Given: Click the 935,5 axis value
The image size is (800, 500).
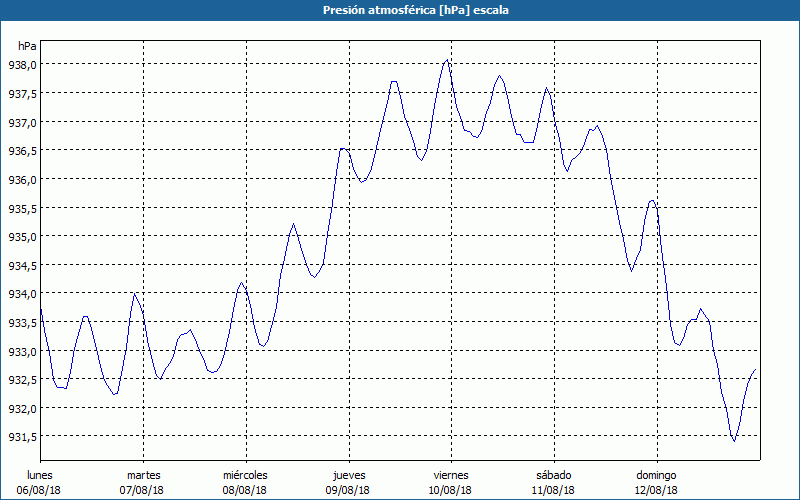Looking at the screenshot, I should coord(22,208).
